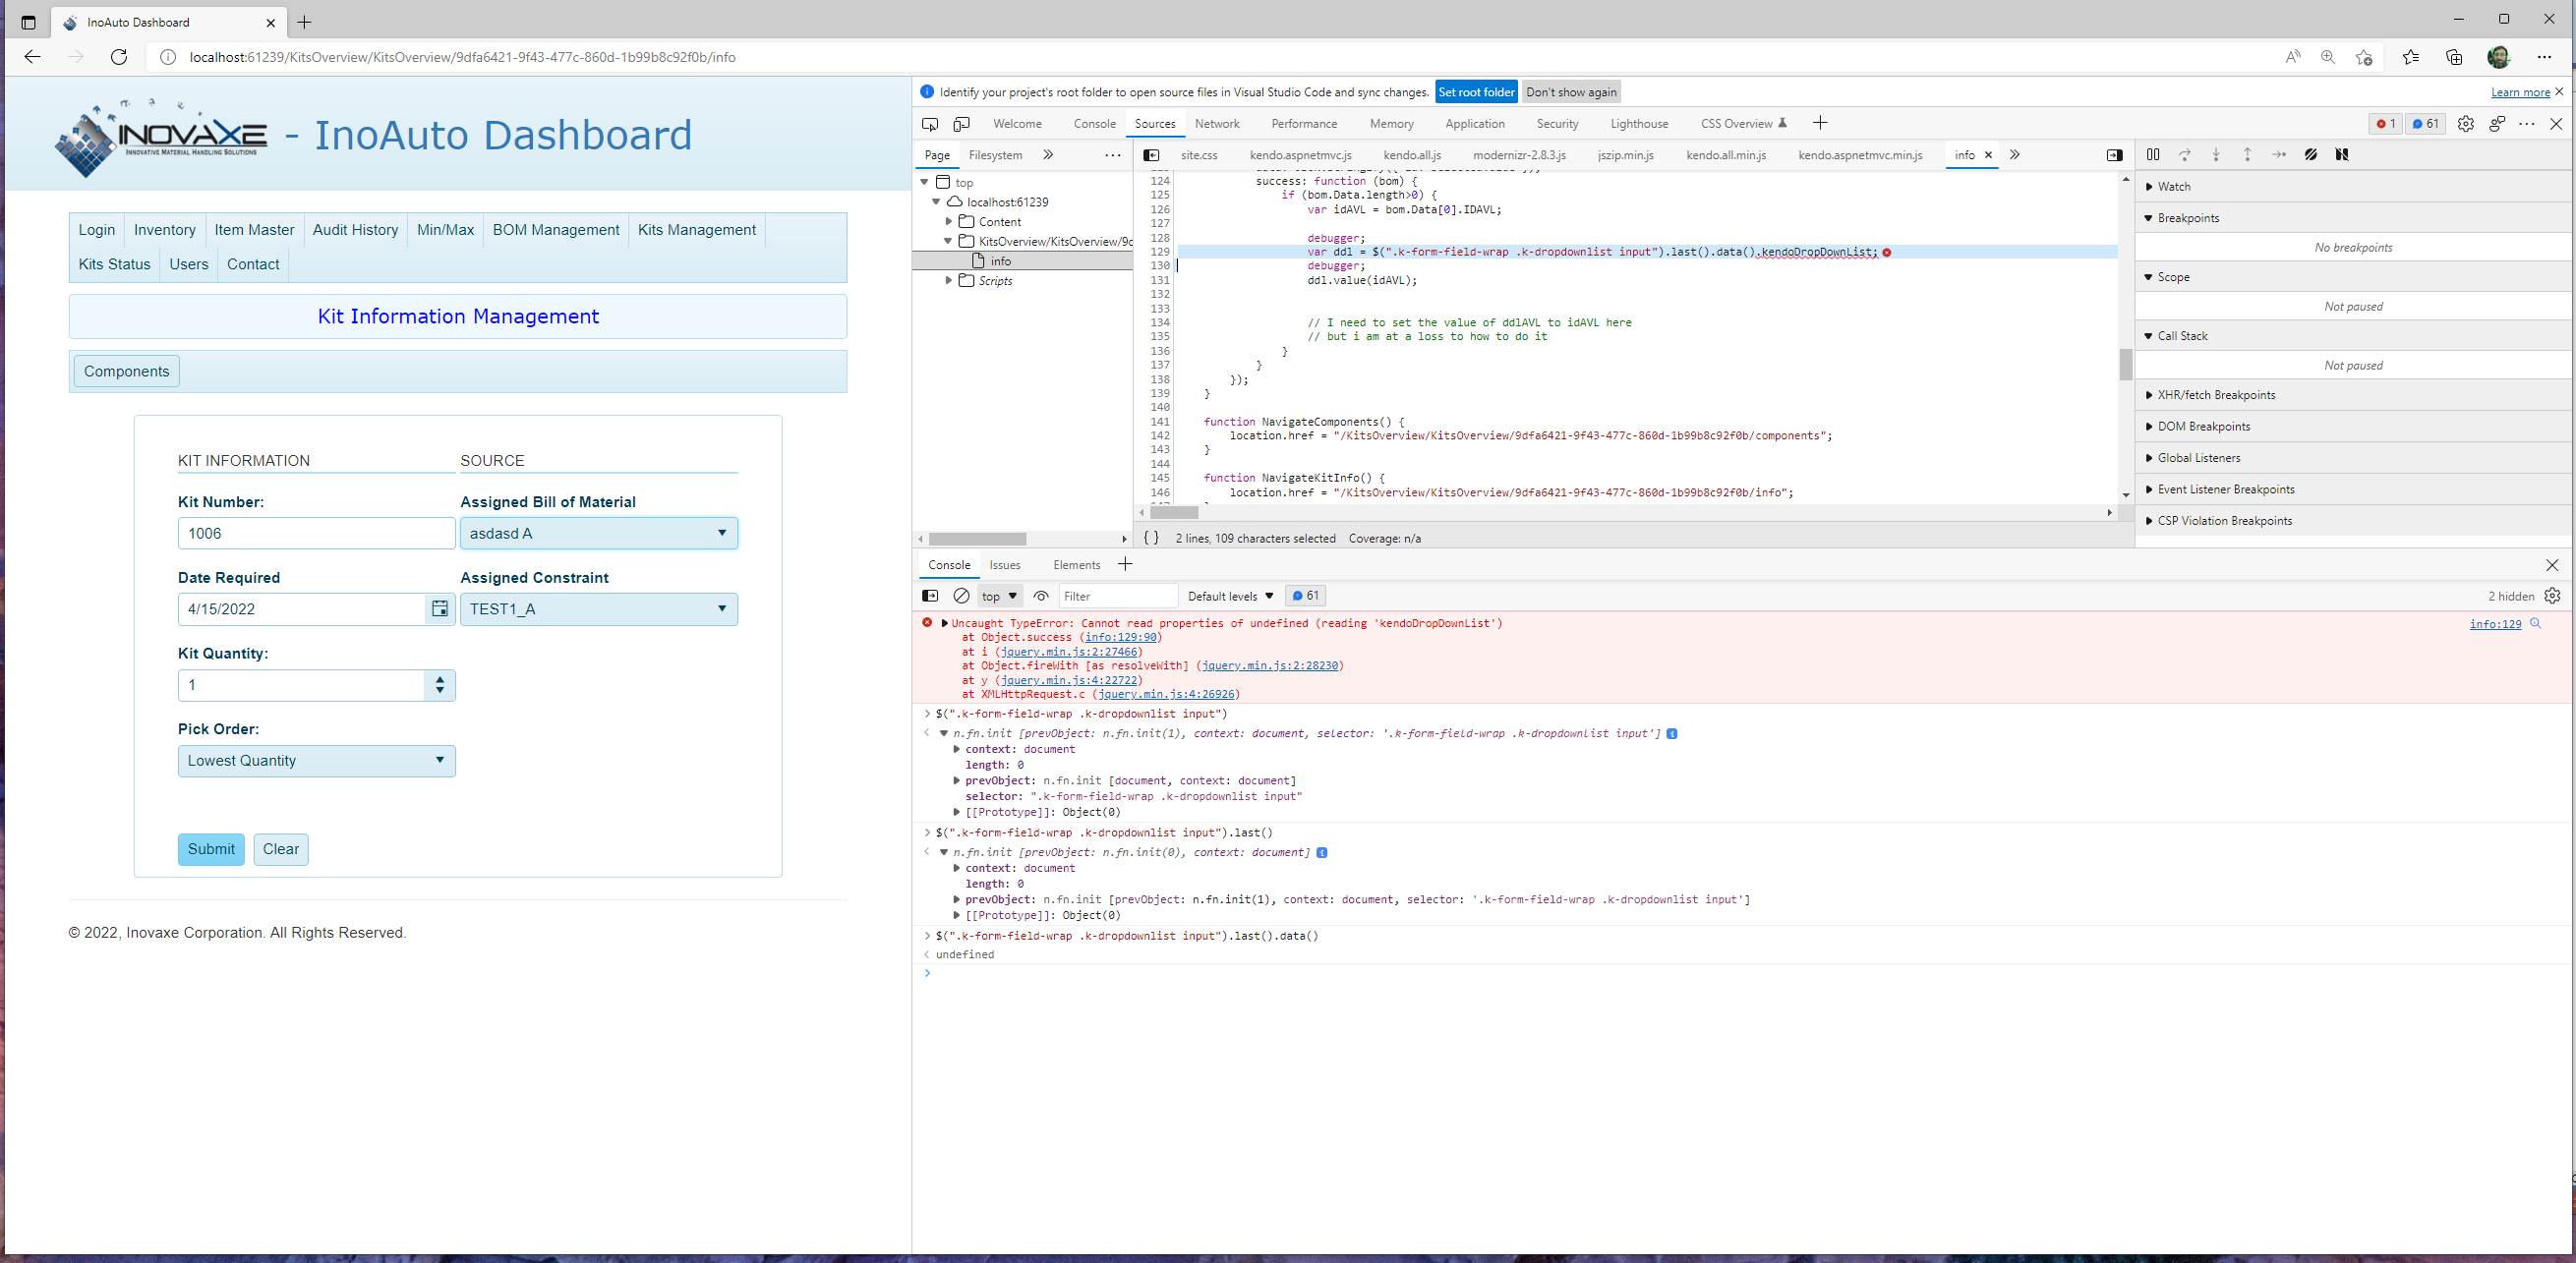Click the browser refresh icon

[x=119, y=57]
